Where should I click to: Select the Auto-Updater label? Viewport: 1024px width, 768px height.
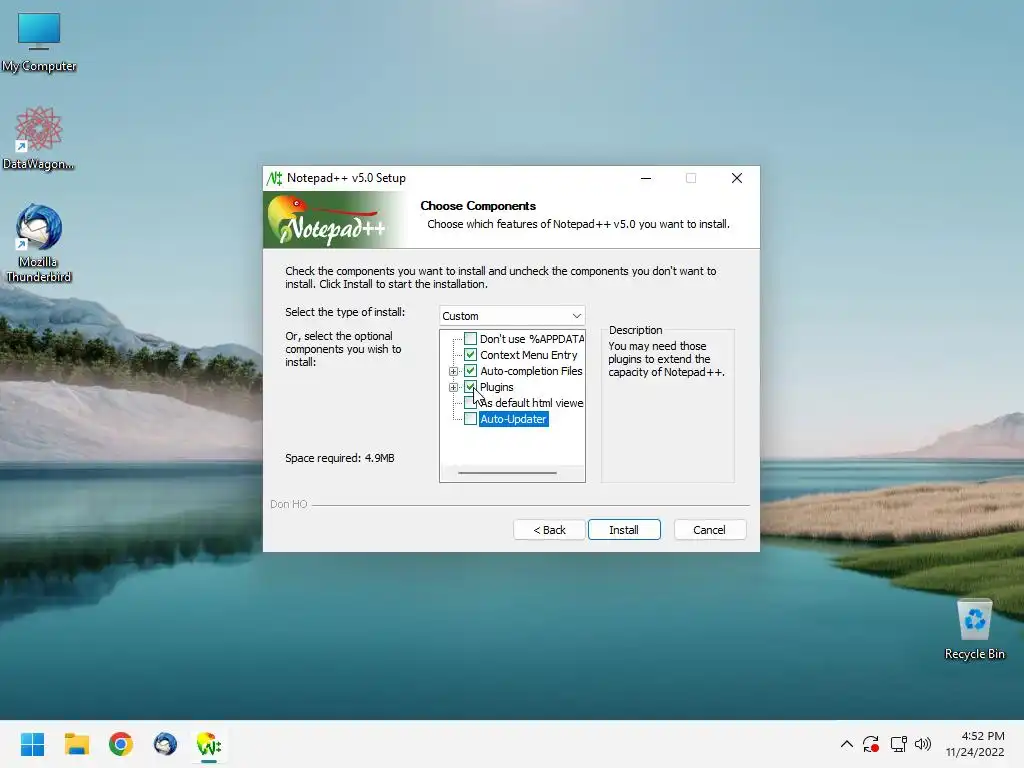point(513,419)
